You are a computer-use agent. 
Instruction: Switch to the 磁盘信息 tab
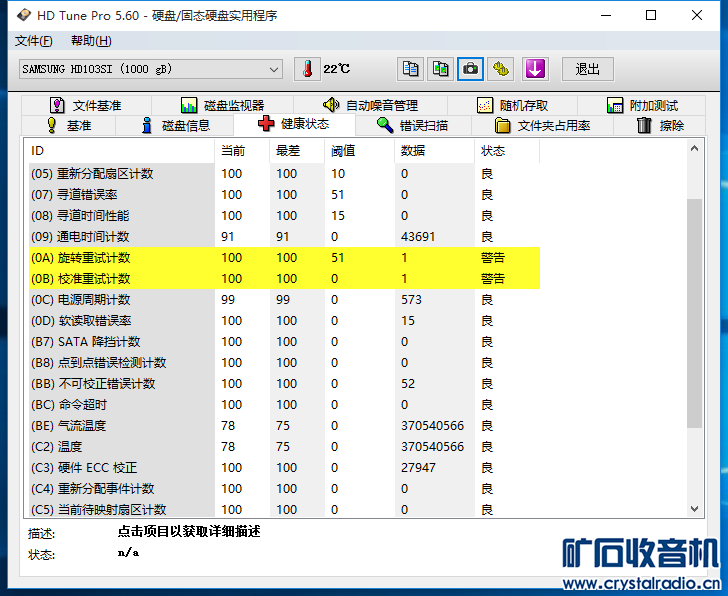pos(175,125)
